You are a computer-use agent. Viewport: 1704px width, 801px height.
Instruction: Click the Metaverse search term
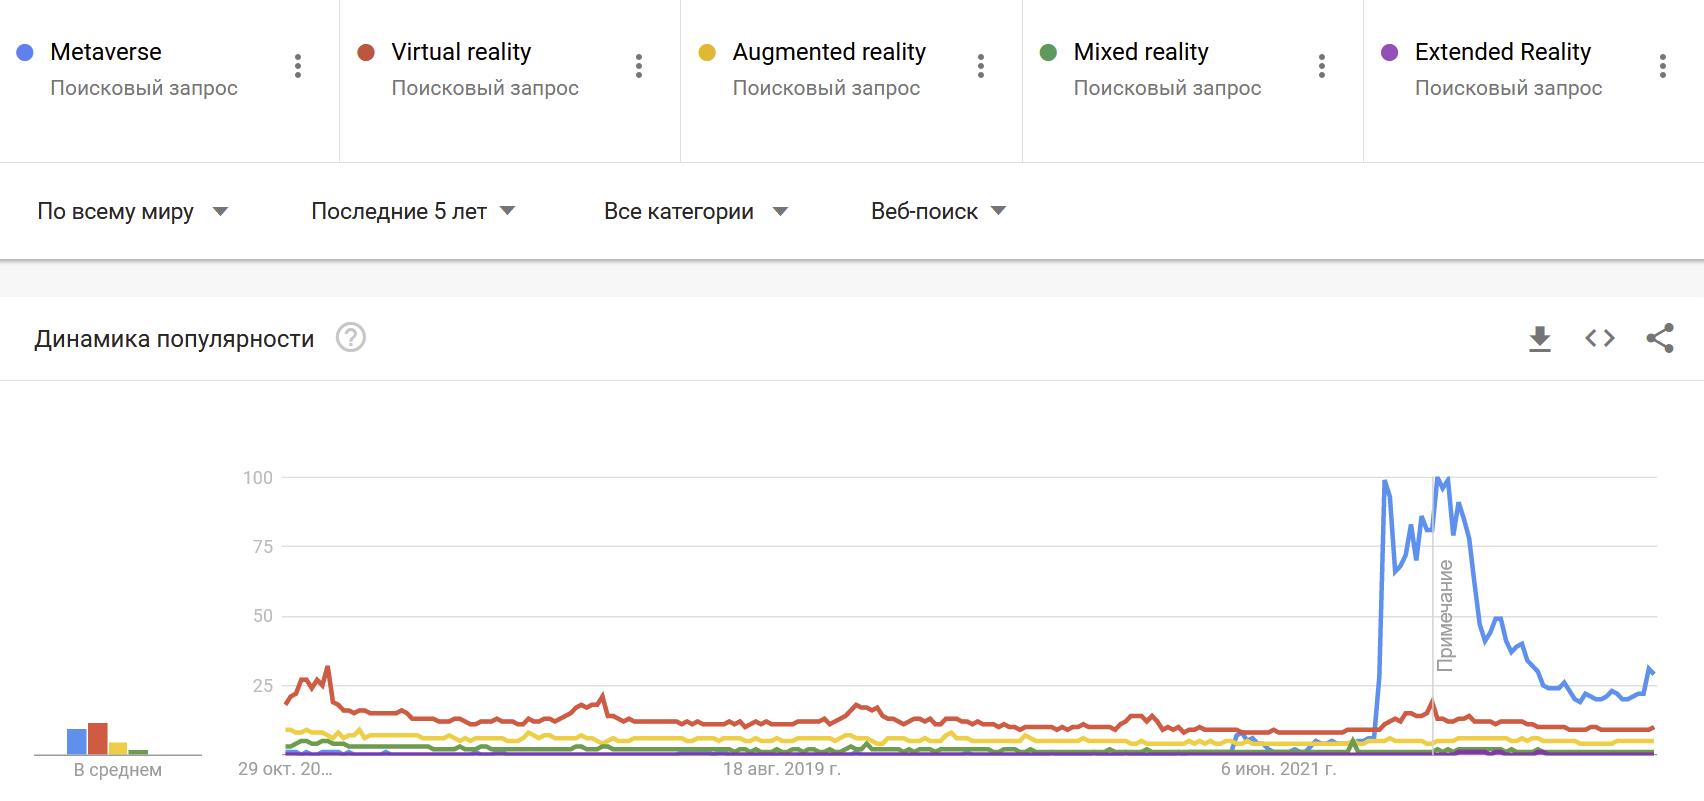(x=106, y=52)
